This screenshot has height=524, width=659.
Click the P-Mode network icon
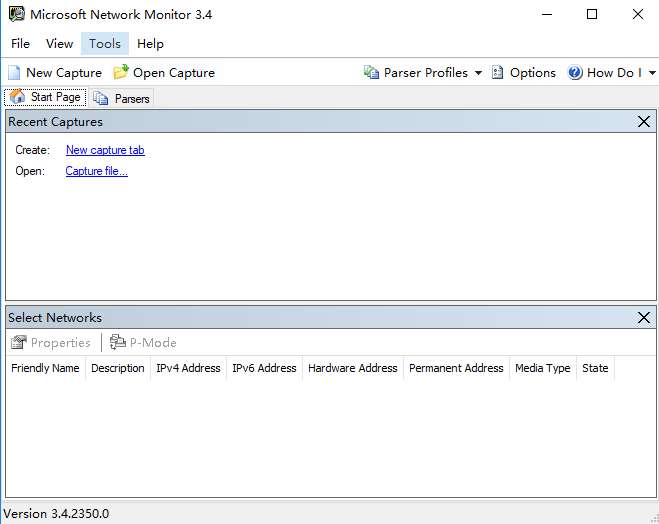118,342
